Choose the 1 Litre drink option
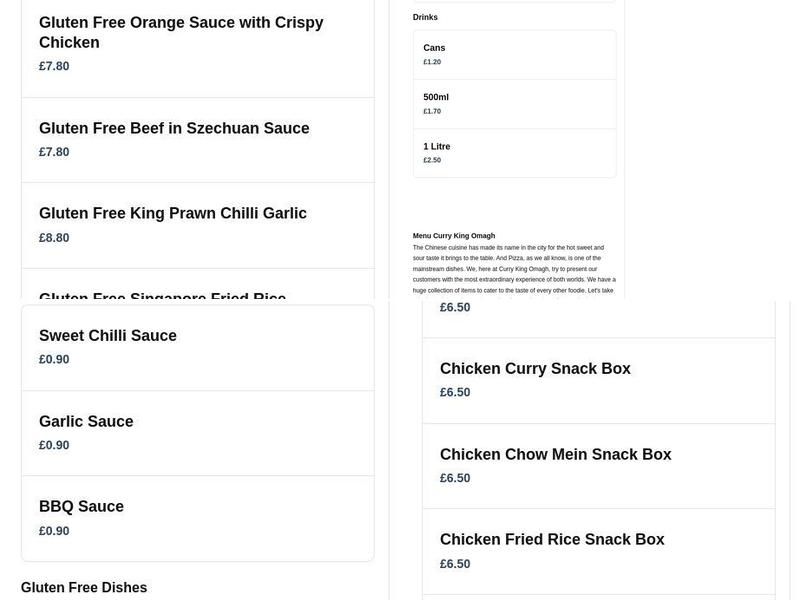This screenshot has height=600, width=800. click(514, 153)
